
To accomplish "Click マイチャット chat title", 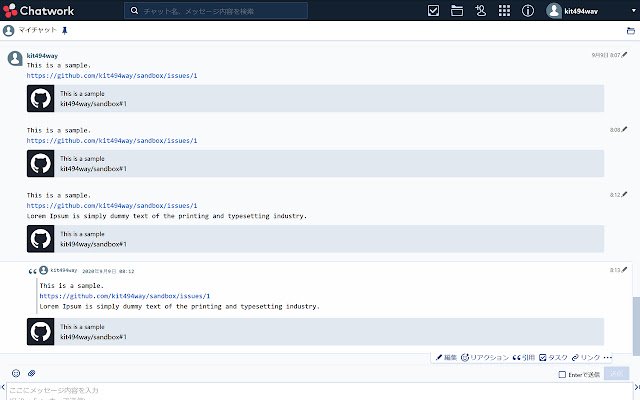I will point(37,30).
